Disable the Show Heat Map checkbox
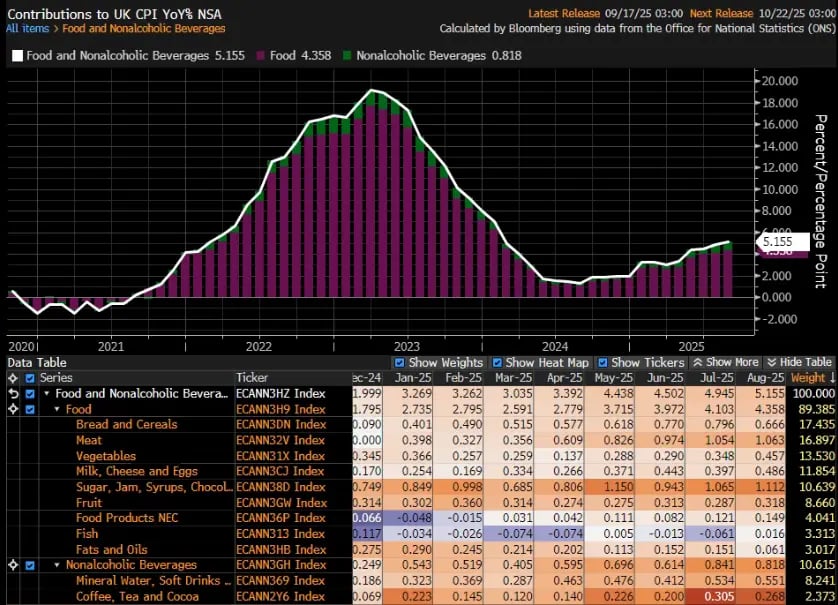 pos(497,362)
